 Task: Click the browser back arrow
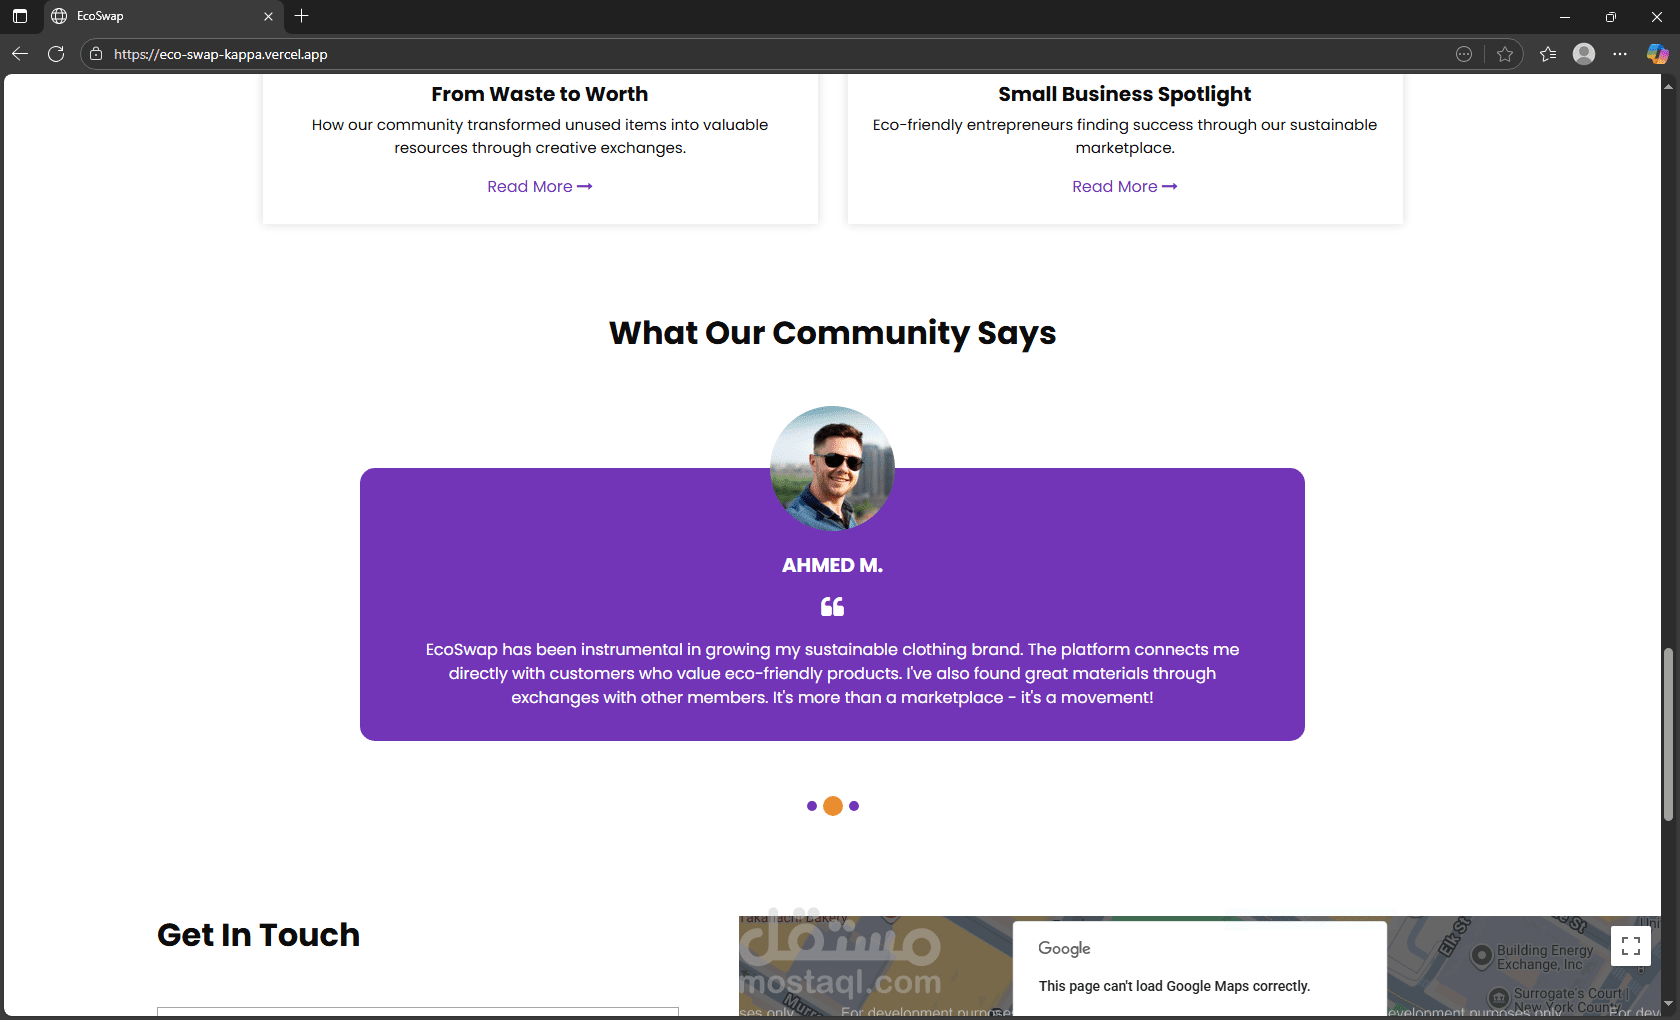coord(20,54)
